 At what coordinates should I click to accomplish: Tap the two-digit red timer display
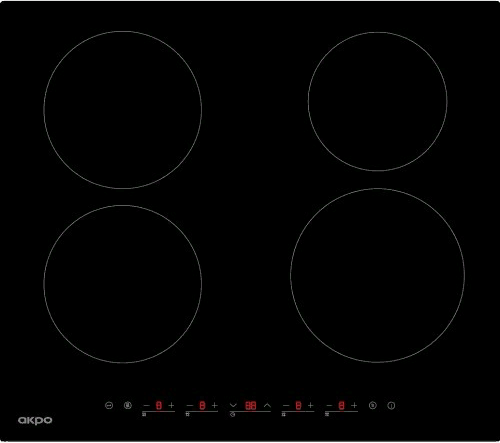point(251,405)
